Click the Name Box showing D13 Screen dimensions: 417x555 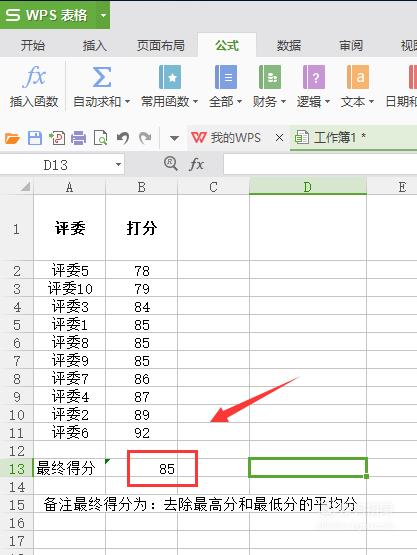[56, 165]
